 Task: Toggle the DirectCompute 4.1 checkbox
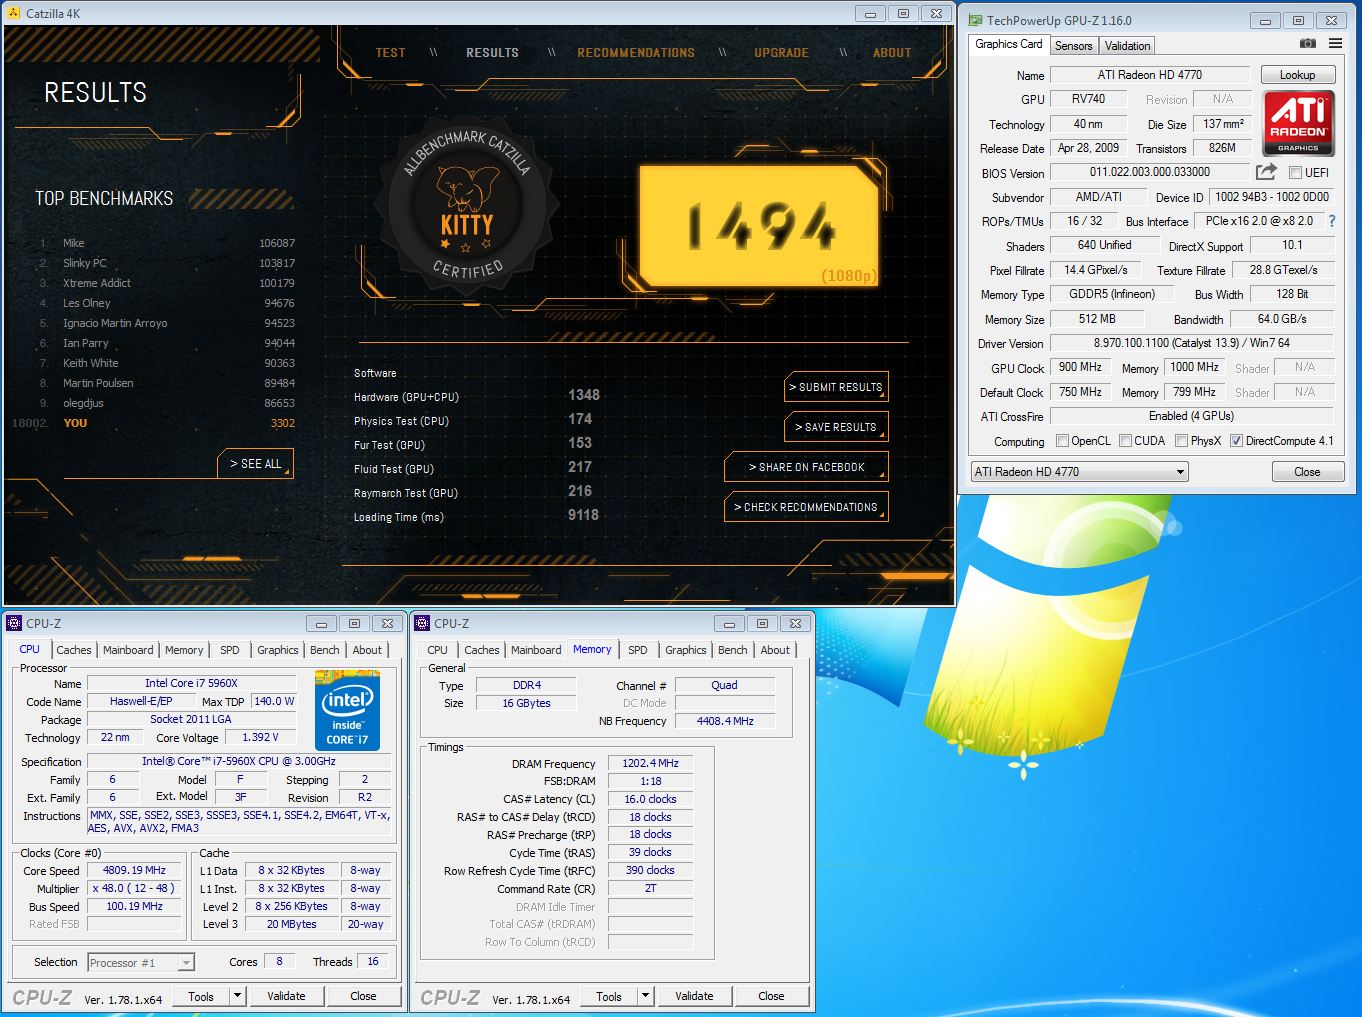[1236, 441]
